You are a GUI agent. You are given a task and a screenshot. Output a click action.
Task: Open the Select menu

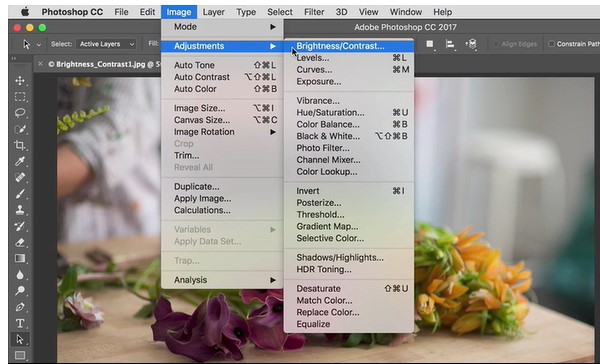click(x=280, y=12)
